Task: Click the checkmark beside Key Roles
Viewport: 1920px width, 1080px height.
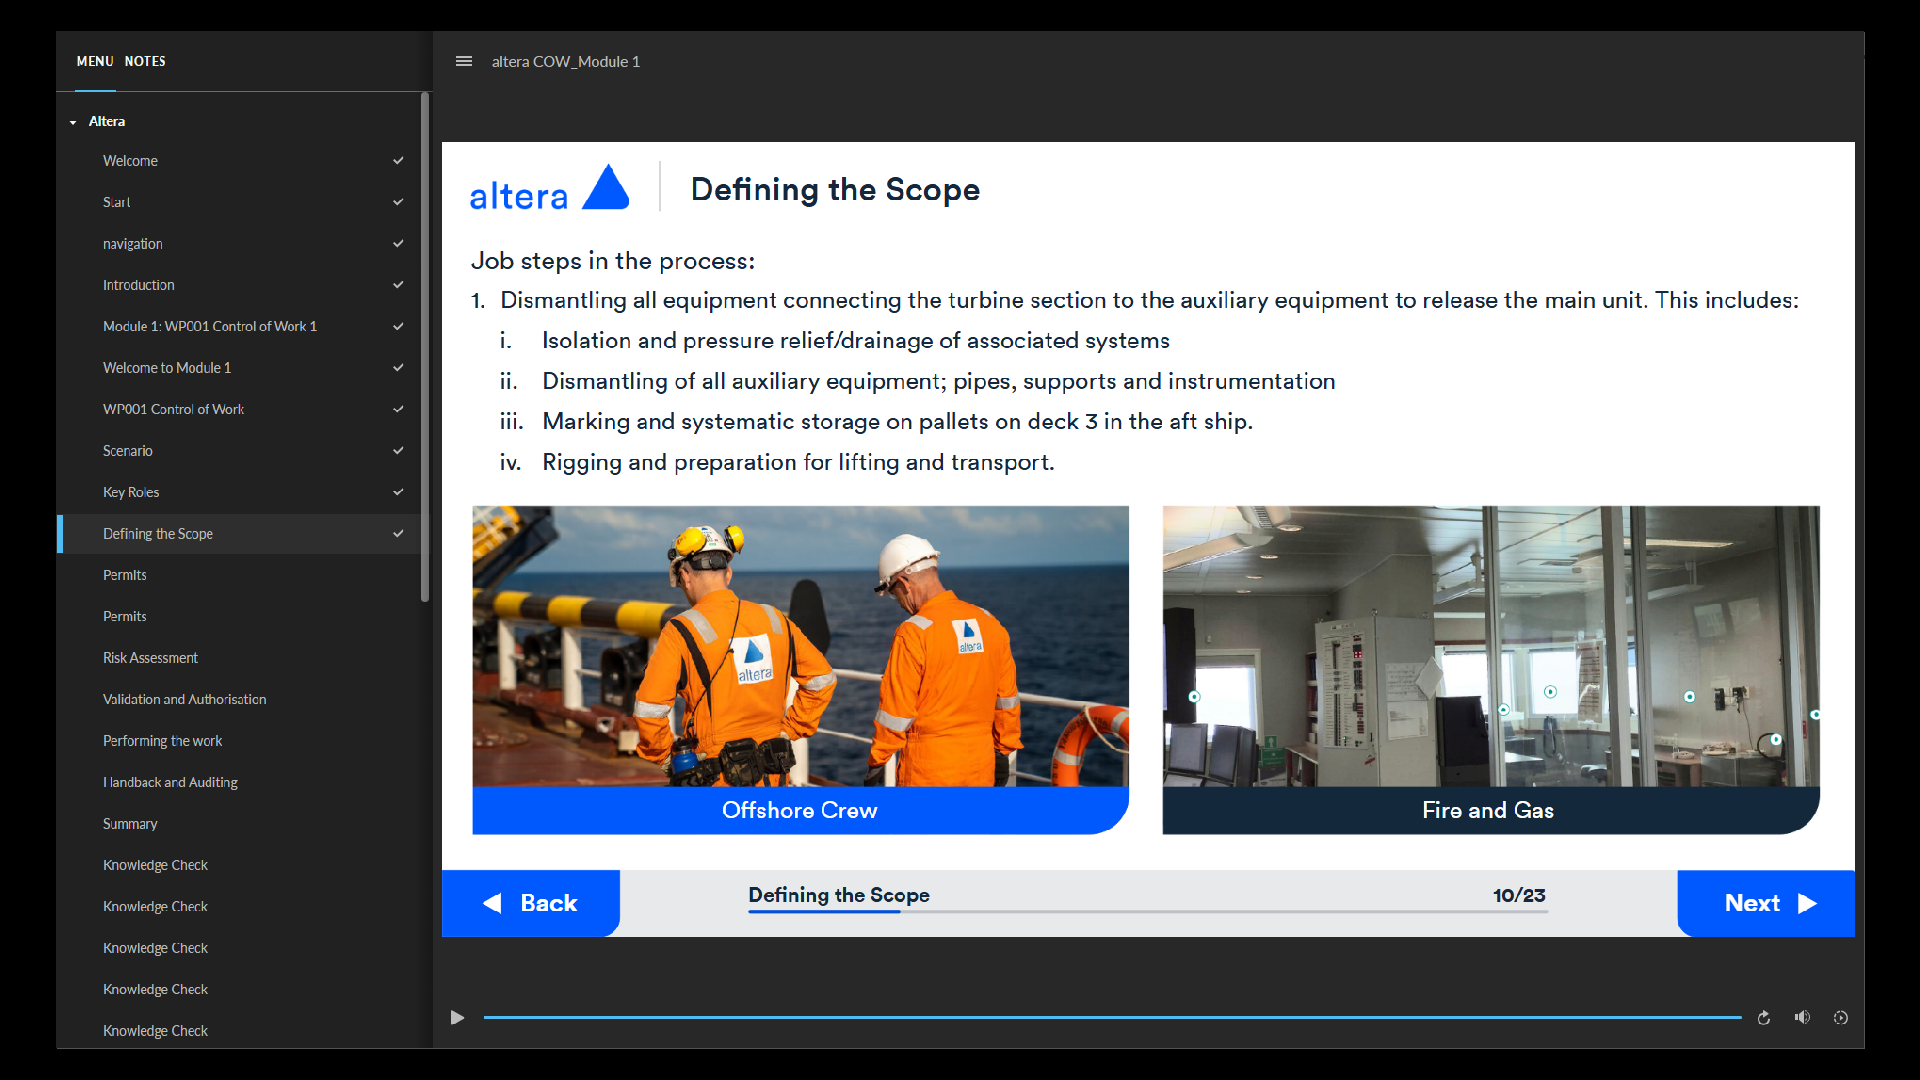Action: point(398,492)
